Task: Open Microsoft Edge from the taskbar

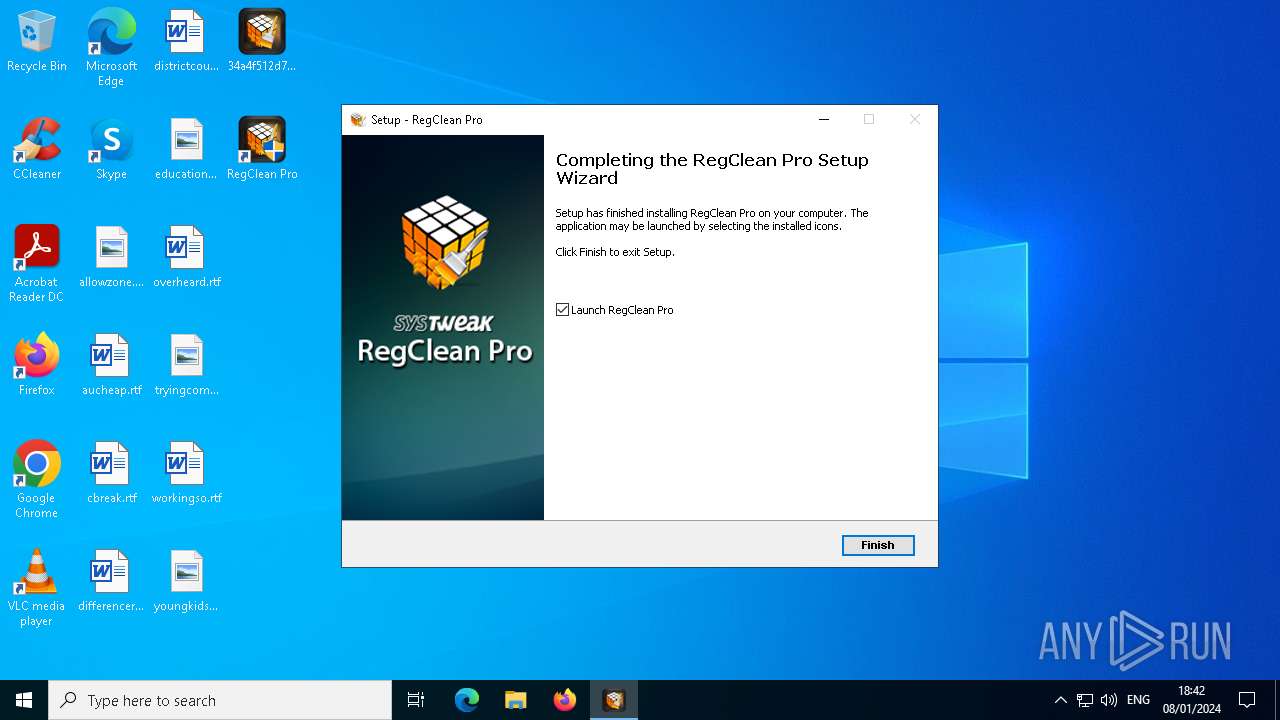Action: [467, 700]
